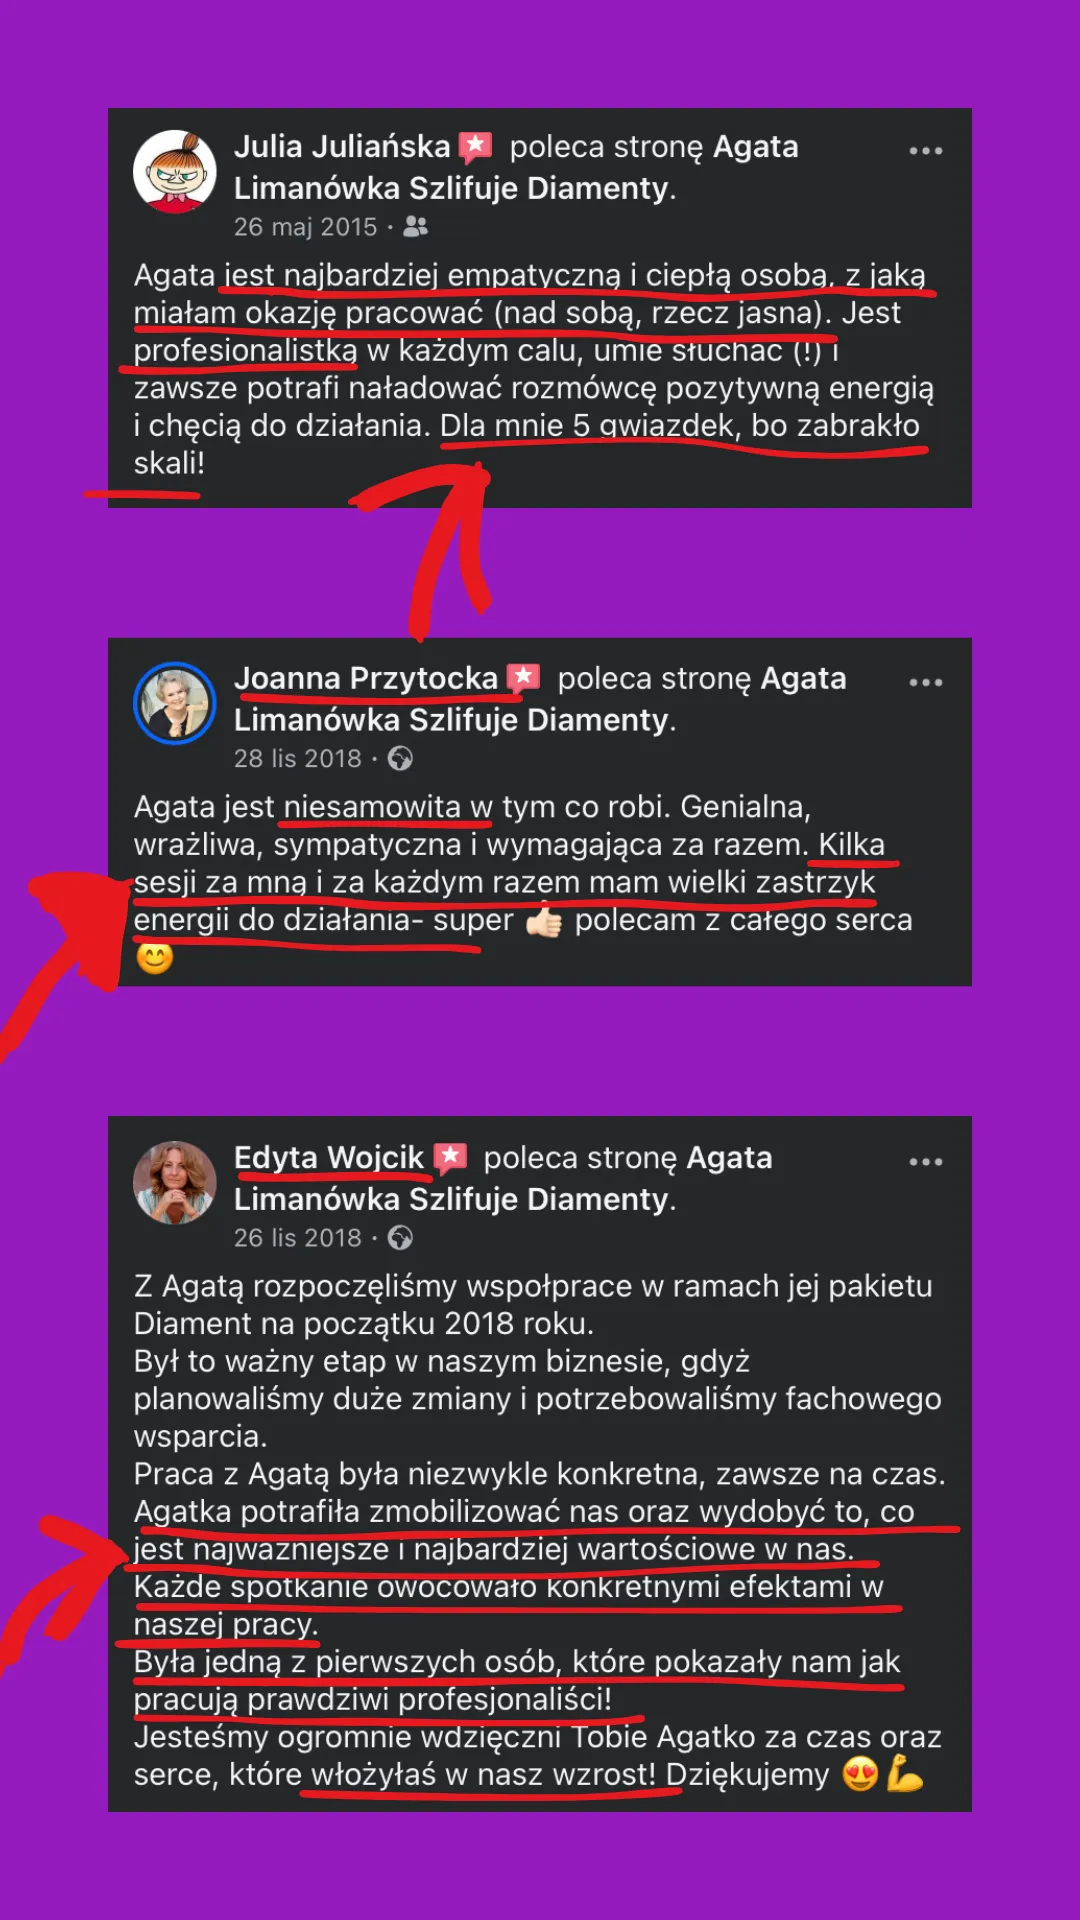Open the Edyta Wojcik profile name link
The width and height of the screenshot is (1080, 1920).
pyautogui.click(x=329, y=1157)
